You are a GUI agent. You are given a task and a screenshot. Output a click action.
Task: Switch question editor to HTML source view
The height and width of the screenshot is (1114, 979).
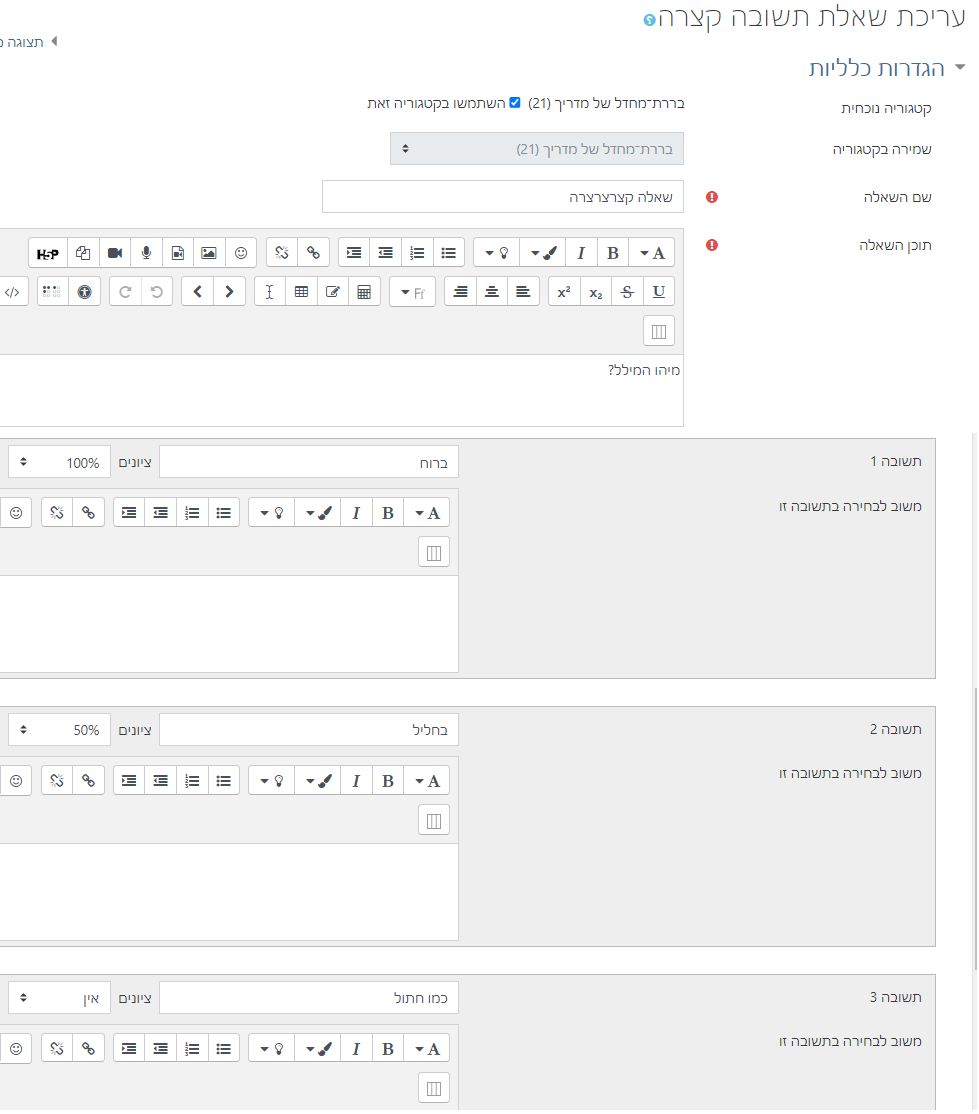[12, 292]
